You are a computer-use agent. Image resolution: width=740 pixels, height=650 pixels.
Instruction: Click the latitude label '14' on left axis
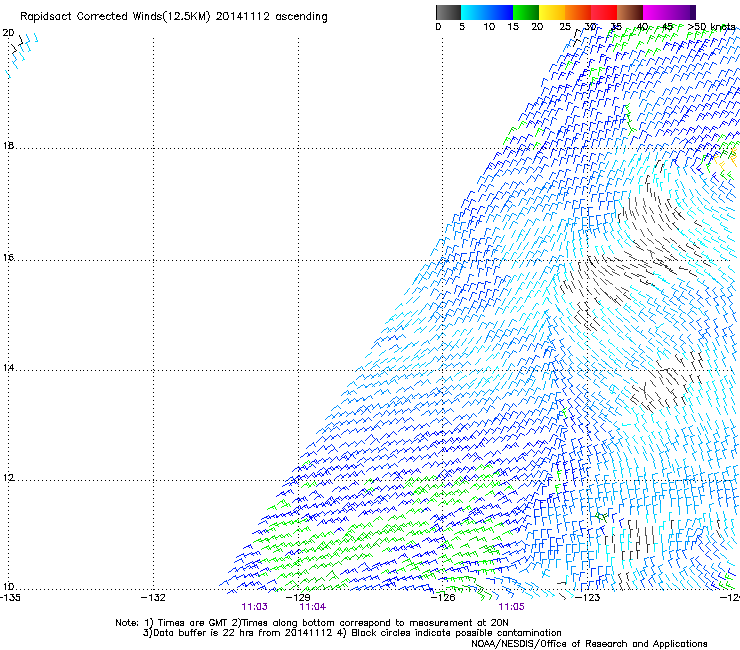[8, 367]
